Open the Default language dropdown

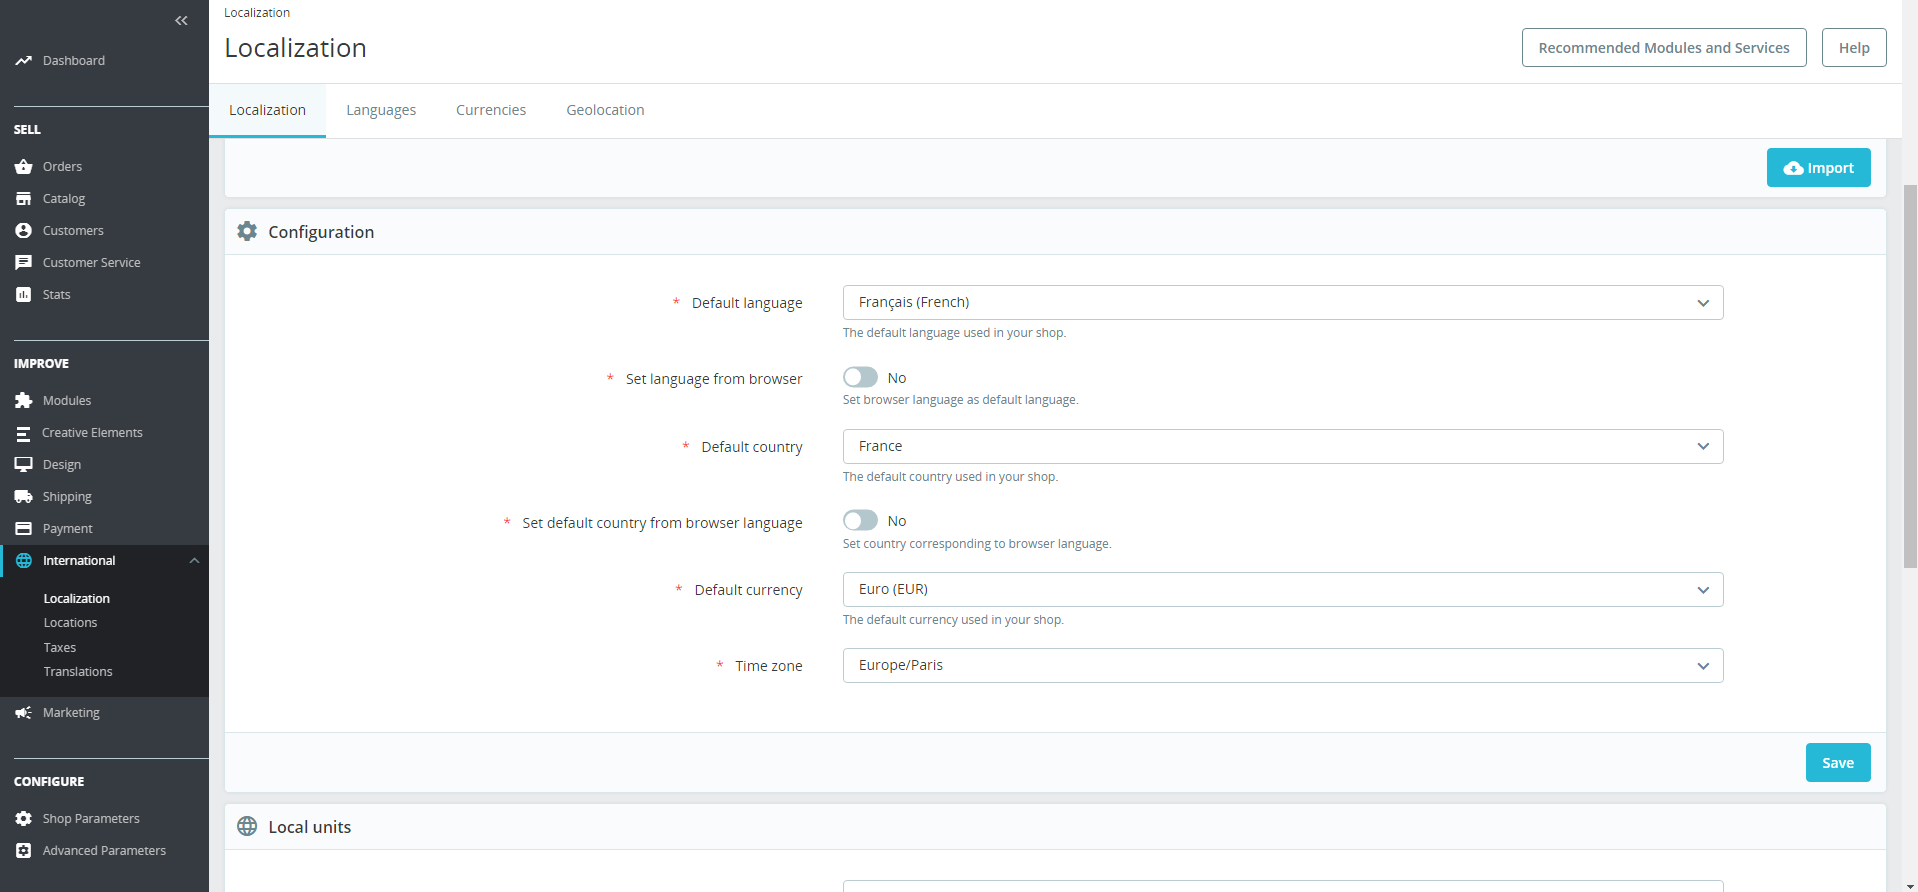click(1283, 303)
